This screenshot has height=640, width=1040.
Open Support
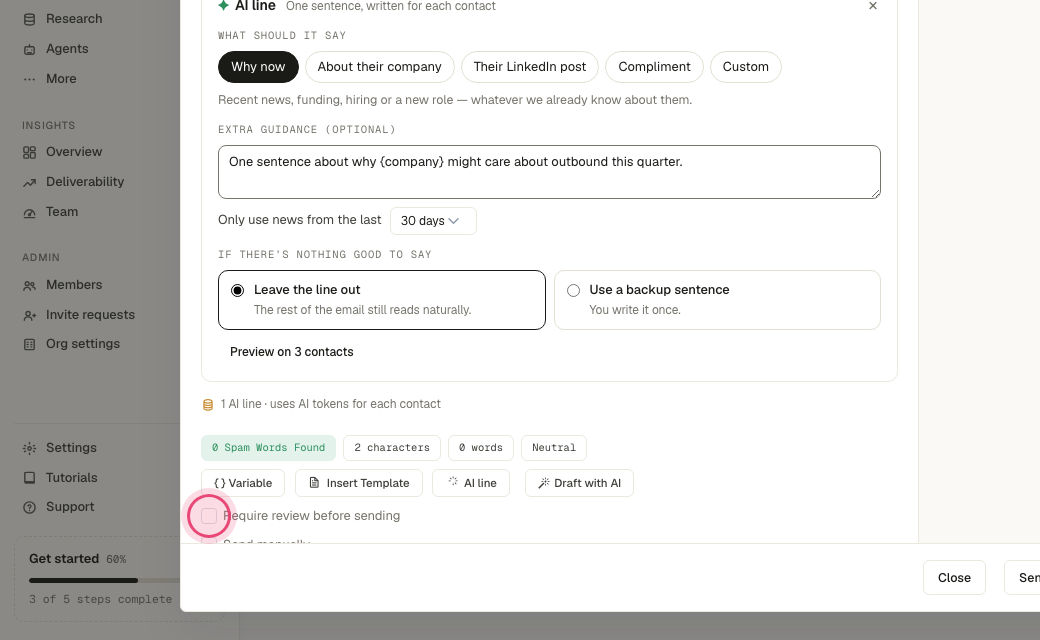pyautogui.click(x=70, y=507)
